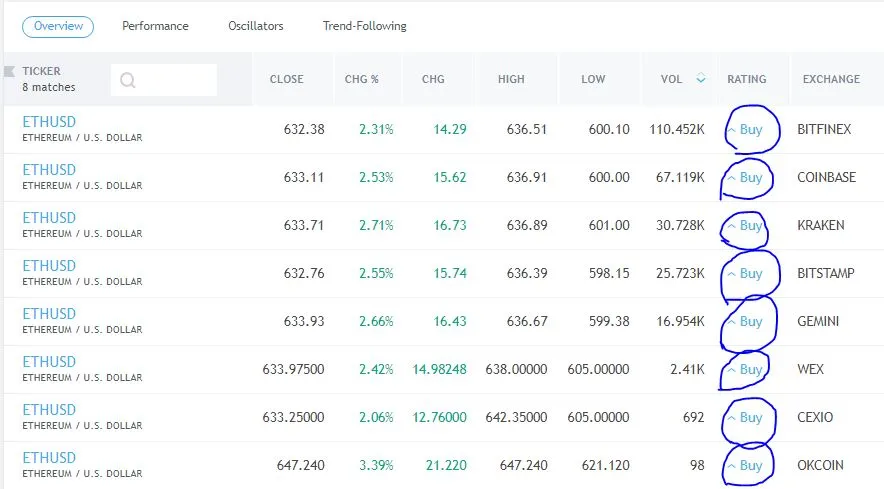Click the volume value 110.452K
The image size is (884, 489).
click(x=677, y=129)
